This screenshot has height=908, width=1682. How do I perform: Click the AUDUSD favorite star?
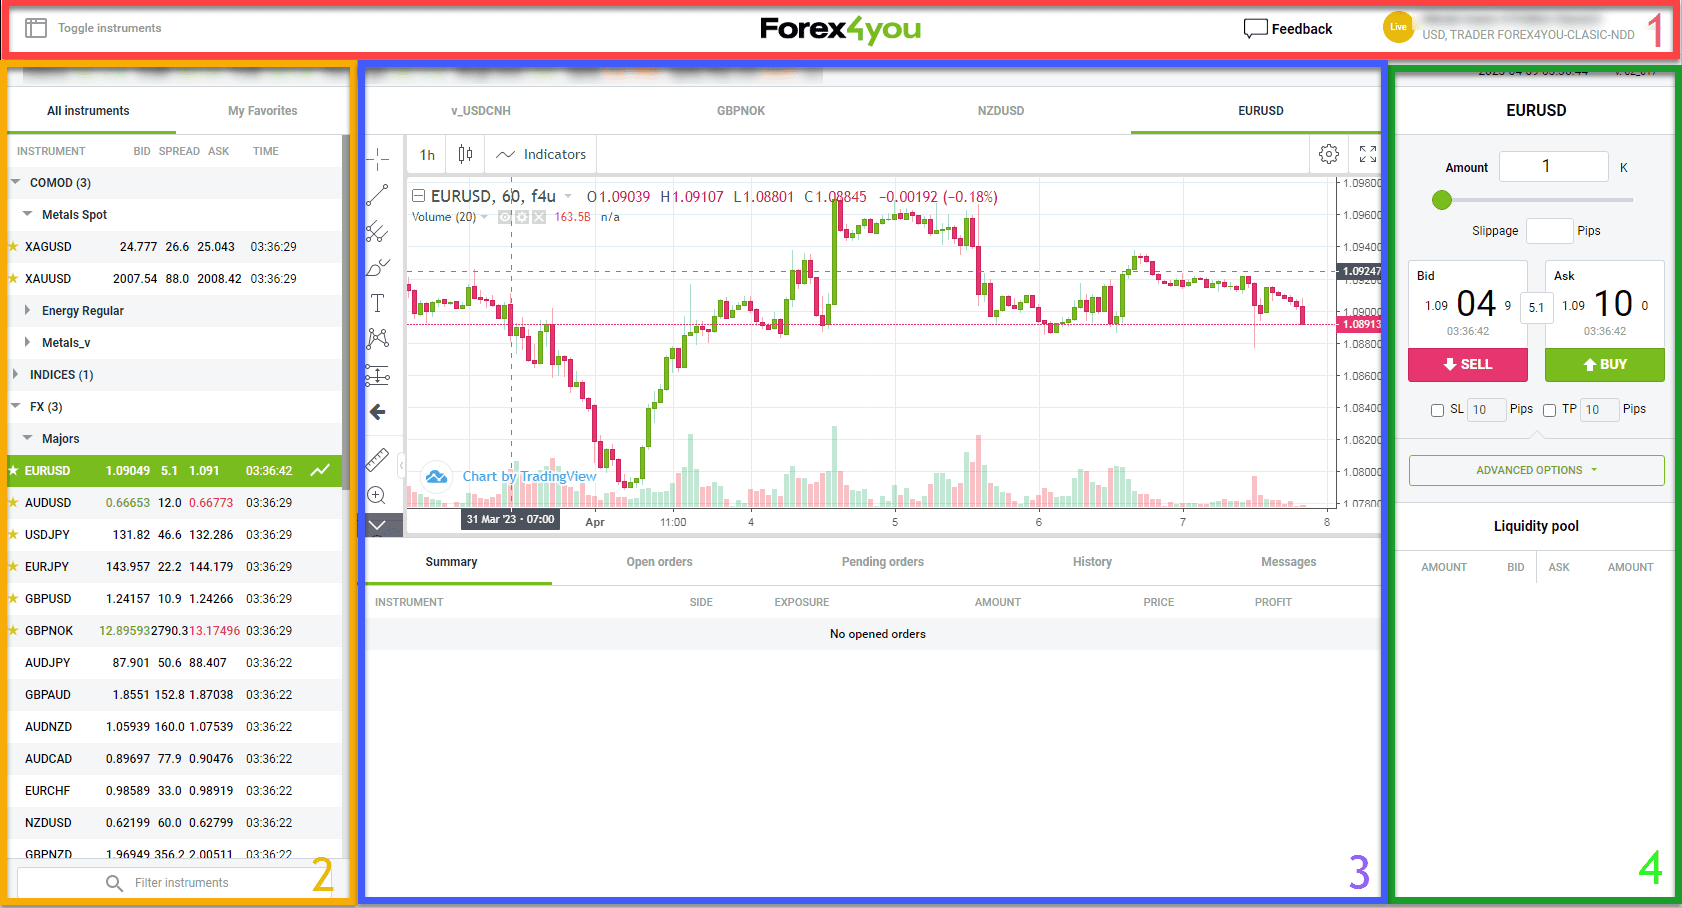pos(13,502)
